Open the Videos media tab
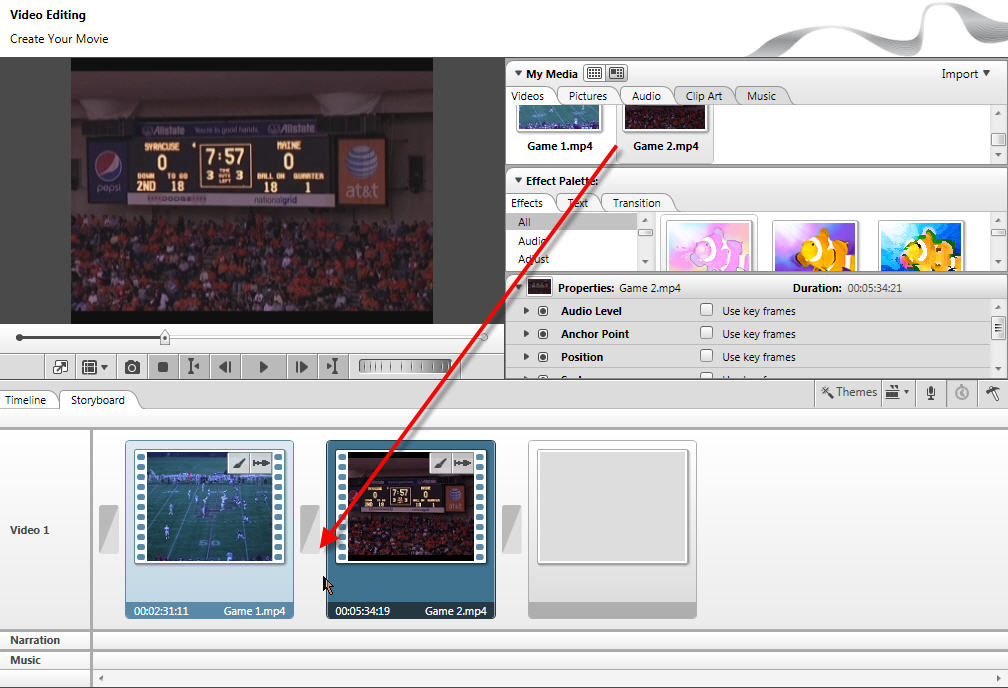This screenshot has height=688, width=1008. [528, 96]
